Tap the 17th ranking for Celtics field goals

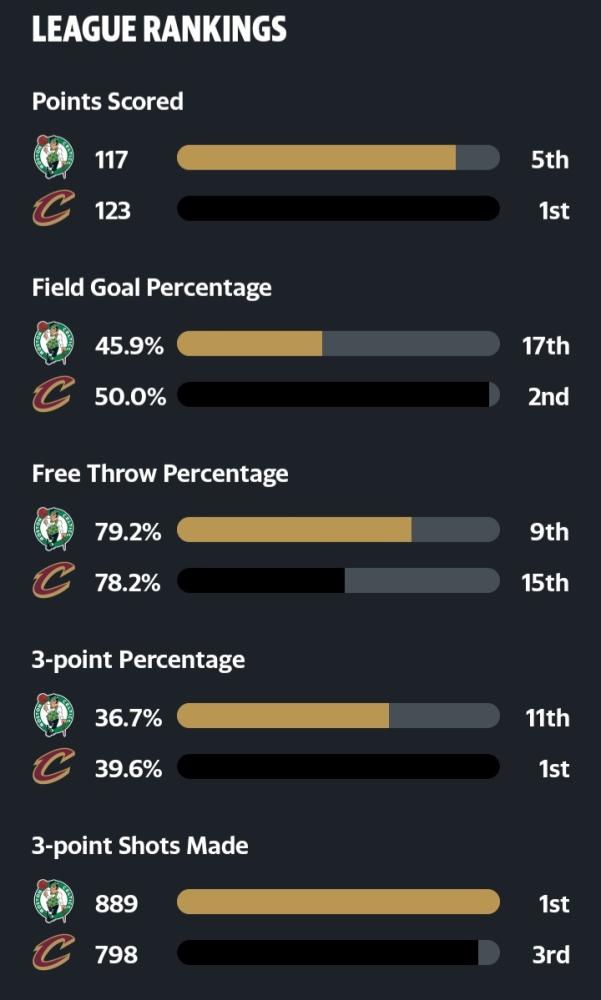click(x=545, y=346)
